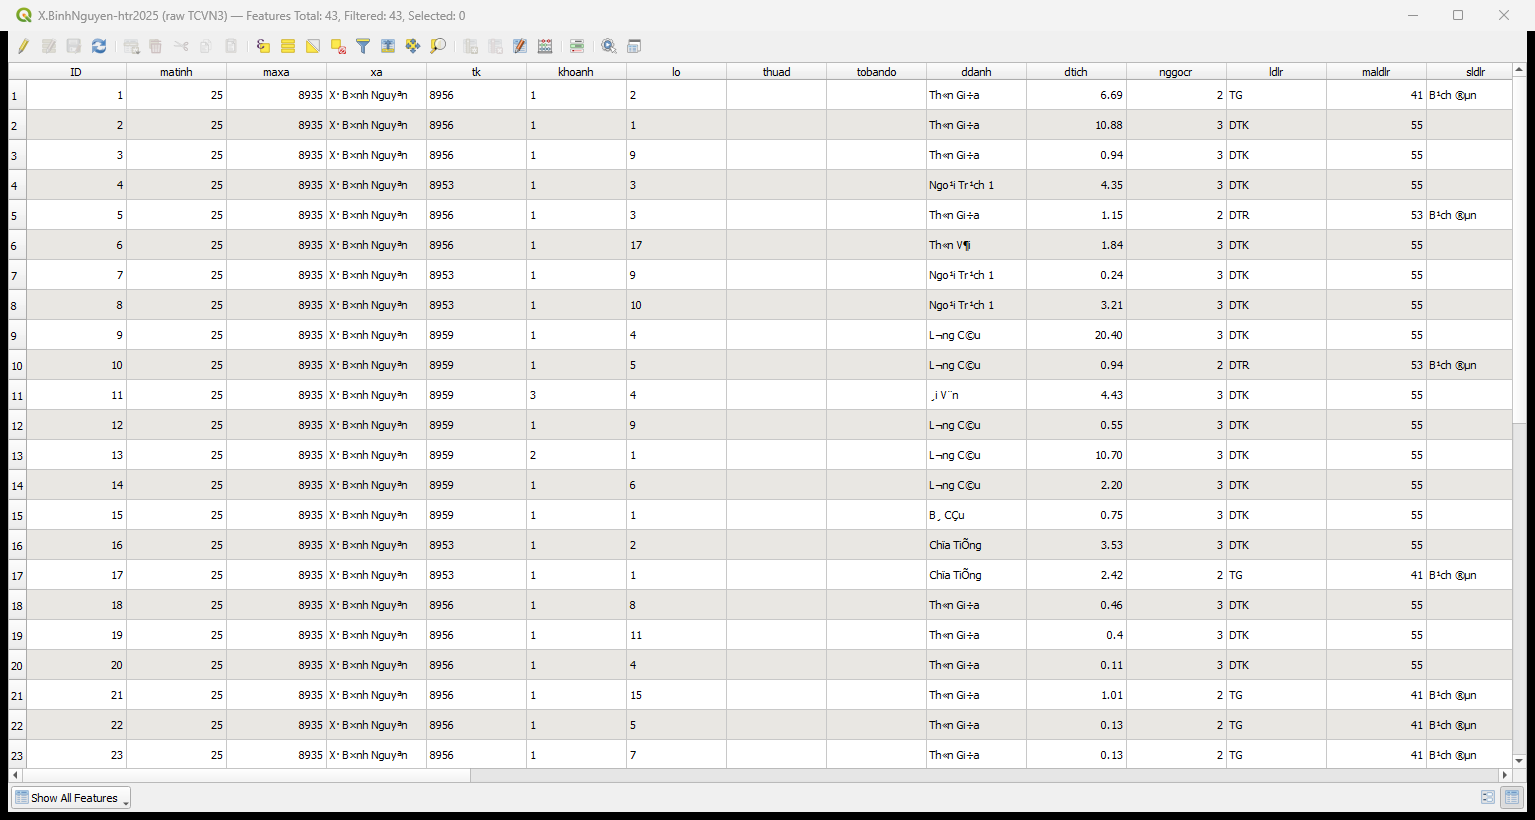Switch to table view

tap(1512, 797)
